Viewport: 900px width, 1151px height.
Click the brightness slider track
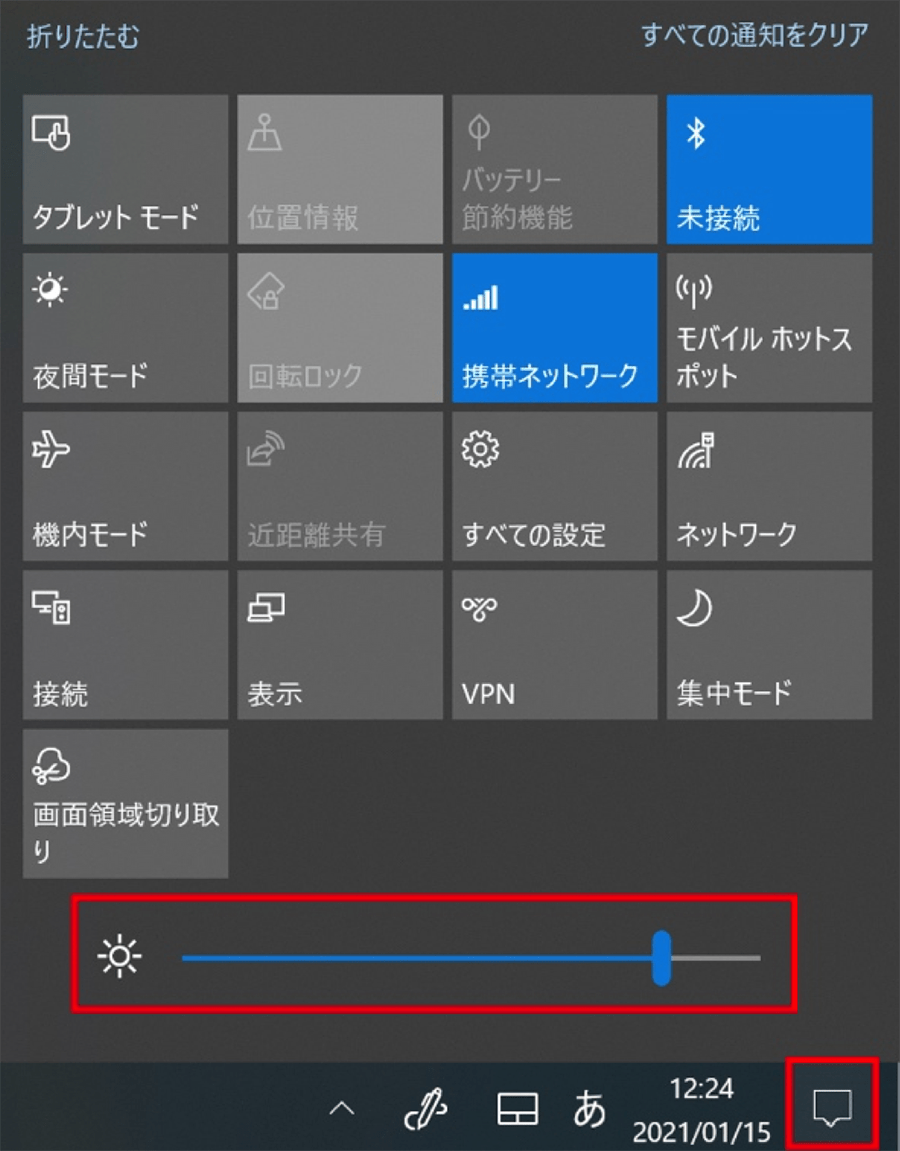pyautogui.click(x=471, y=957)
